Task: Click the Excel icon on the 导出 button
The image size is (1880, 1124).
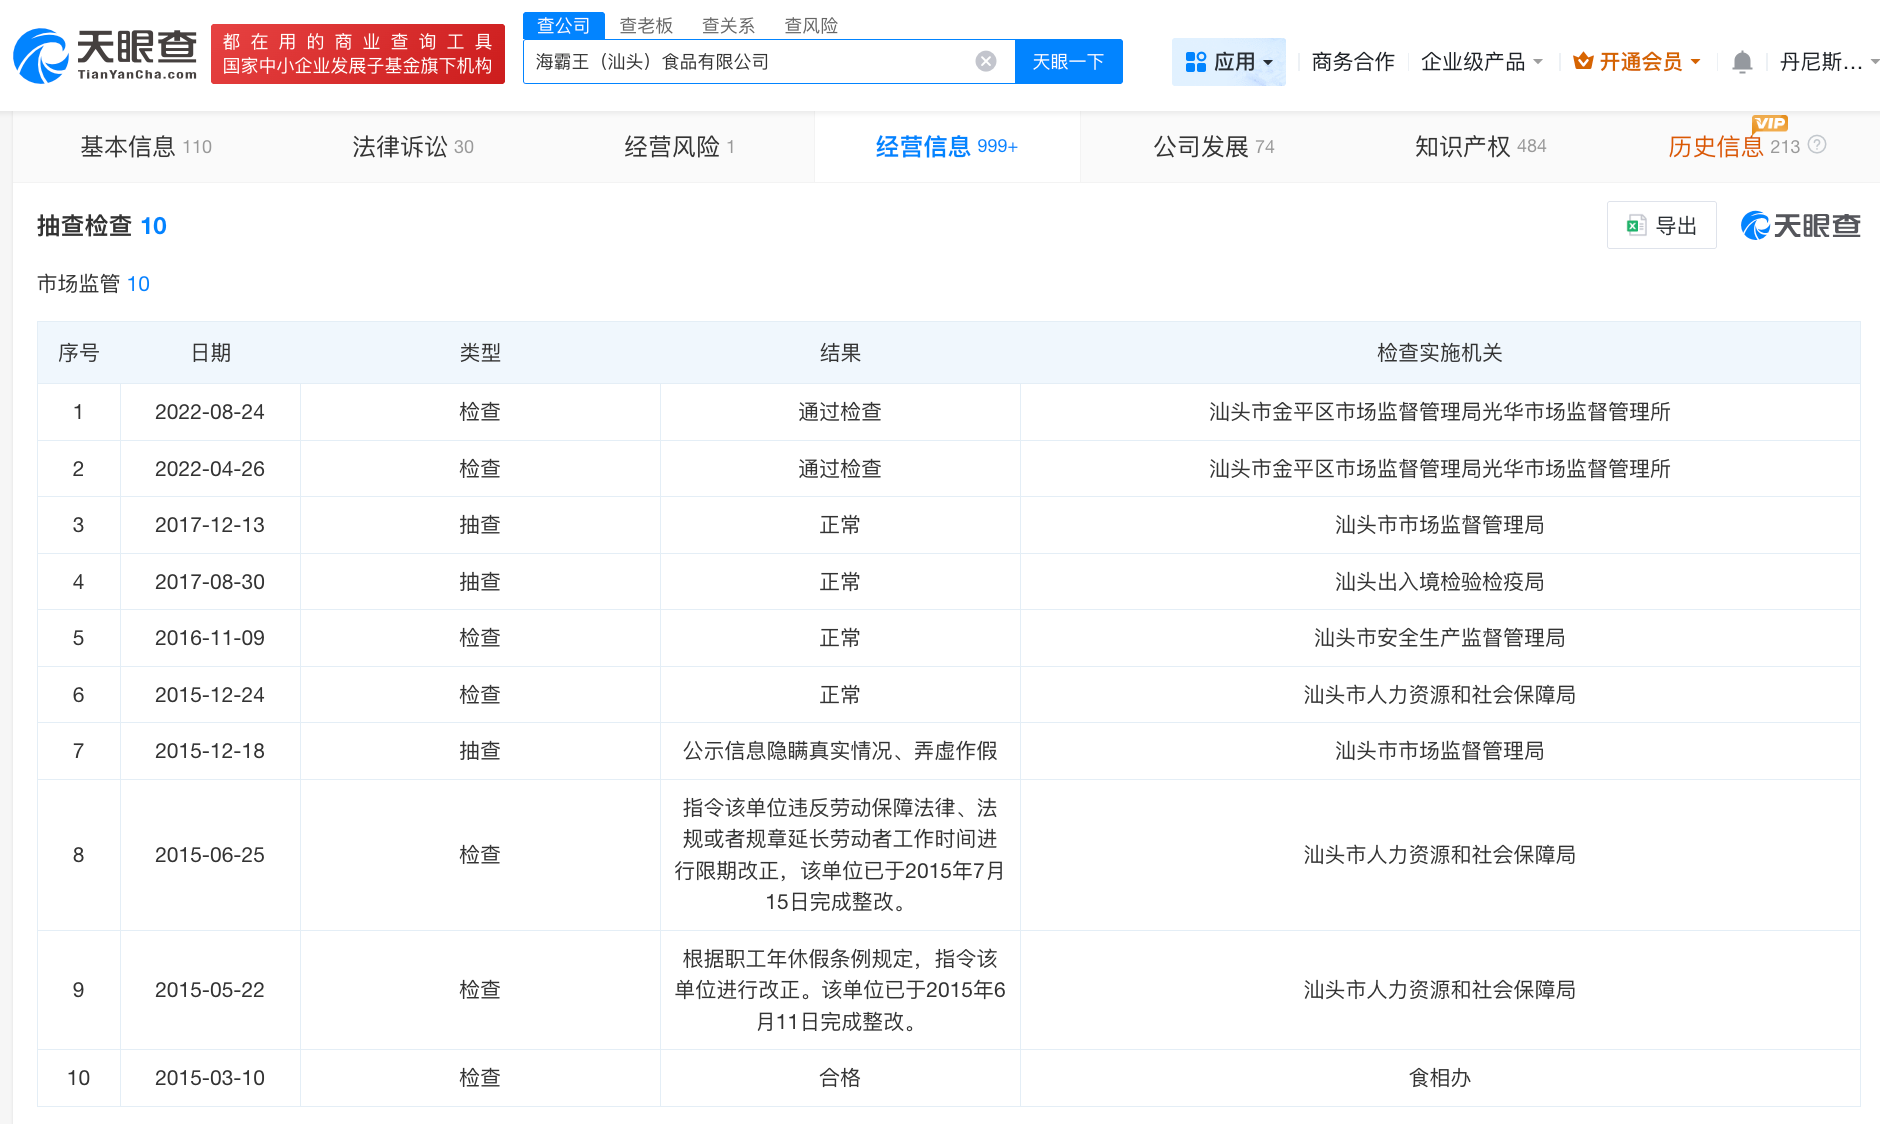Action: pos(1636,226)
